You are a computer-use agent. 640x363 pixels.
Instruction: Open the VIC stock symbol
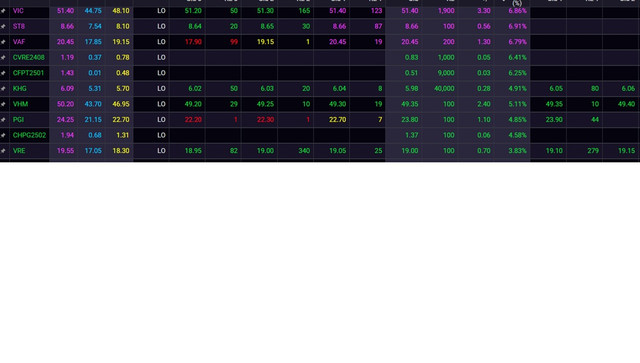tap(18, 11)
